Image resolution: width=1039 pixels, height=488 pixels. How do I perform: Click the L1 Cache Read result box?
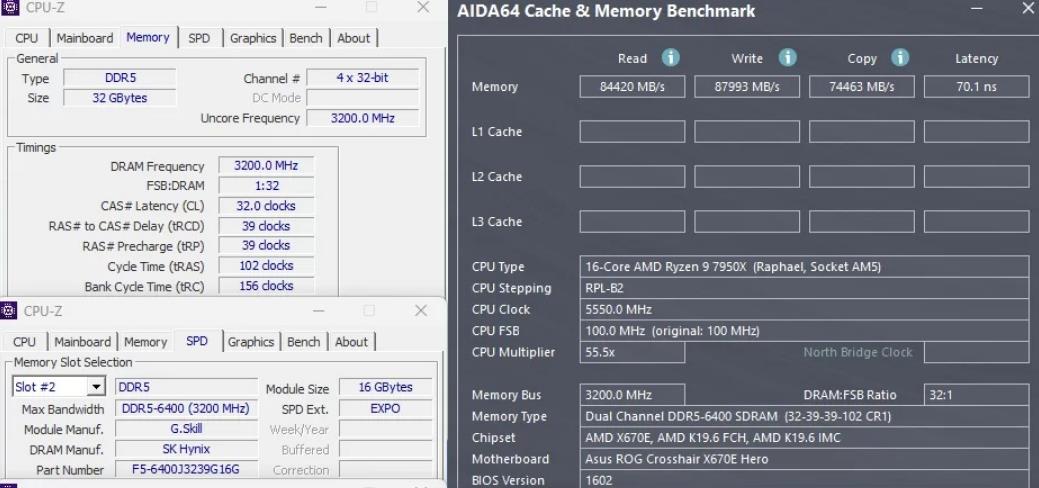click(632, 132)
